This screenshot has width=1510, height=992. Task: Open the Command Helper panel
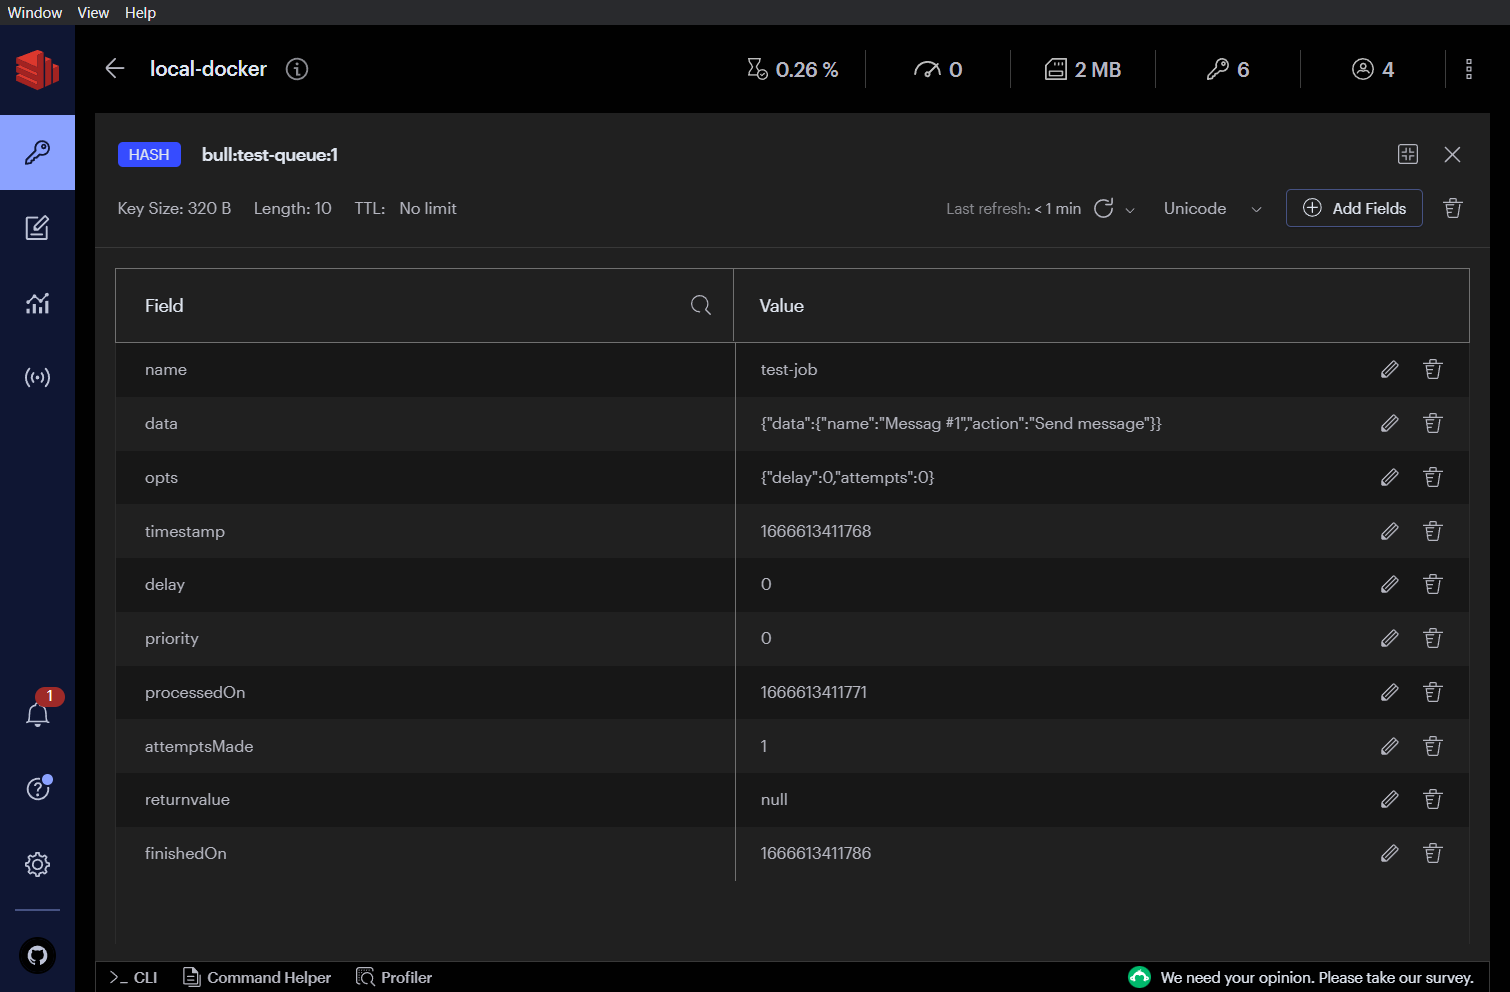pyautogui.click(x=257, y=977)
